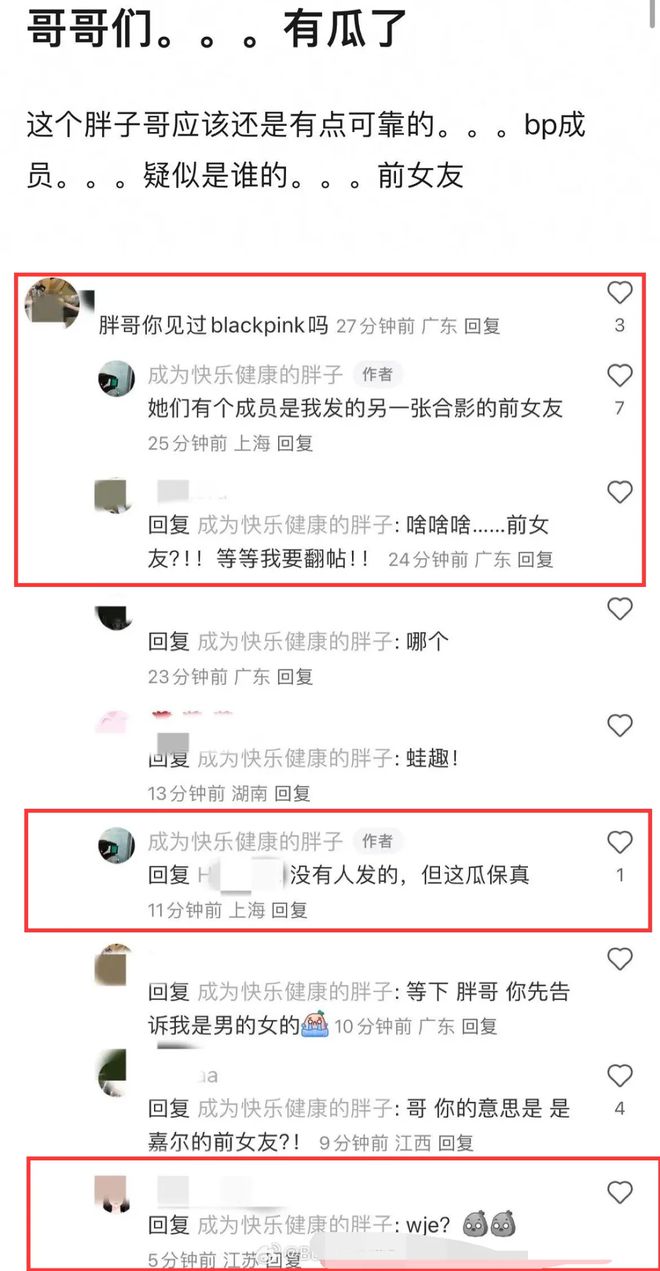Viewport: 660px width, 1271px height.
Task: Like the comment asking about blackpink
Action: 620,292
